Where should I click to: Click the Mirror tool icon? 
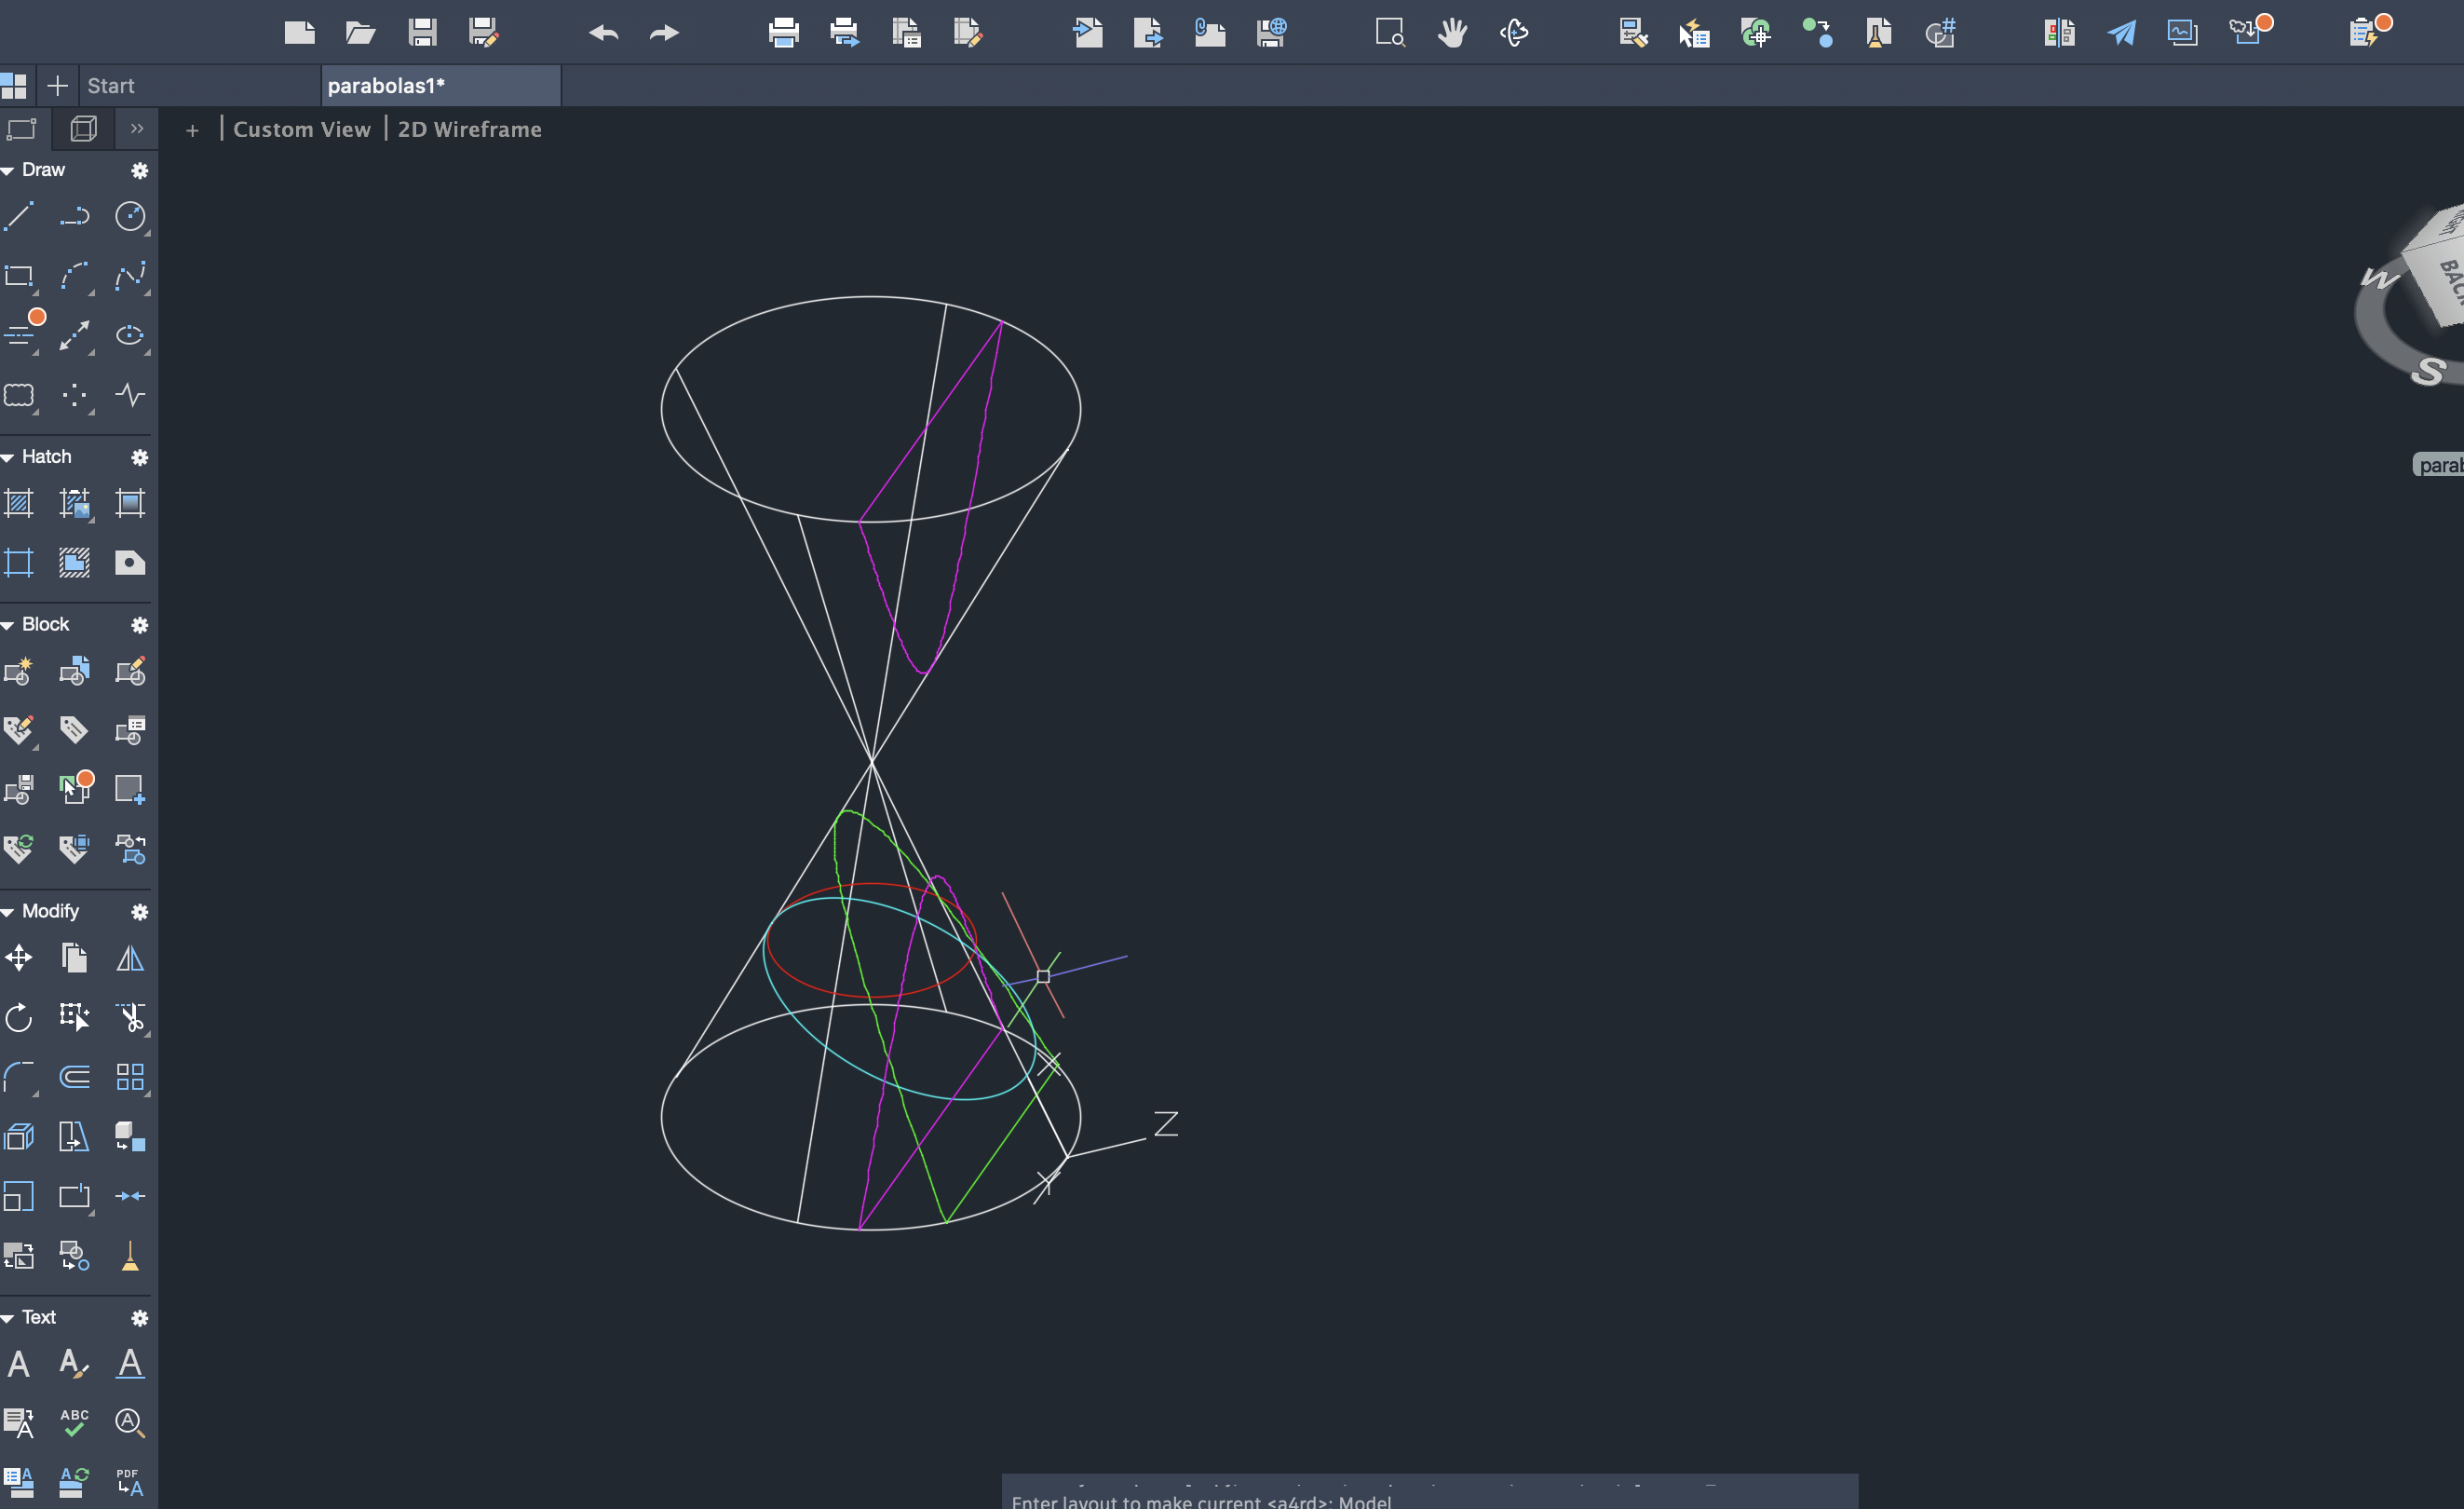(x=130, y=958)
